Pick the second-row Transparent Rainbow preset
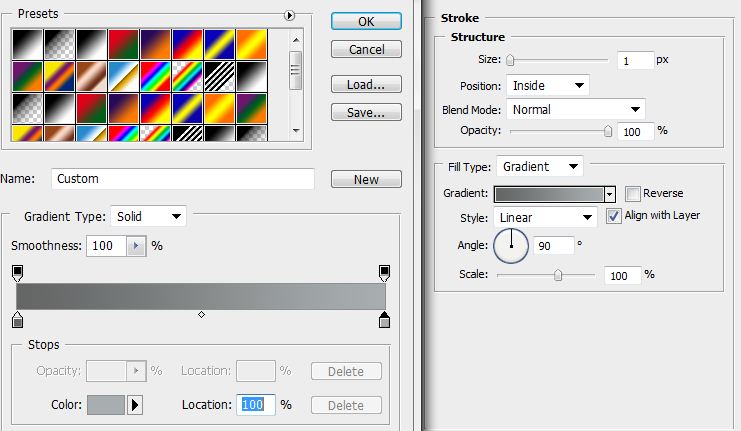741x431 pixels. pyautogui.click(x=187, y=76)
